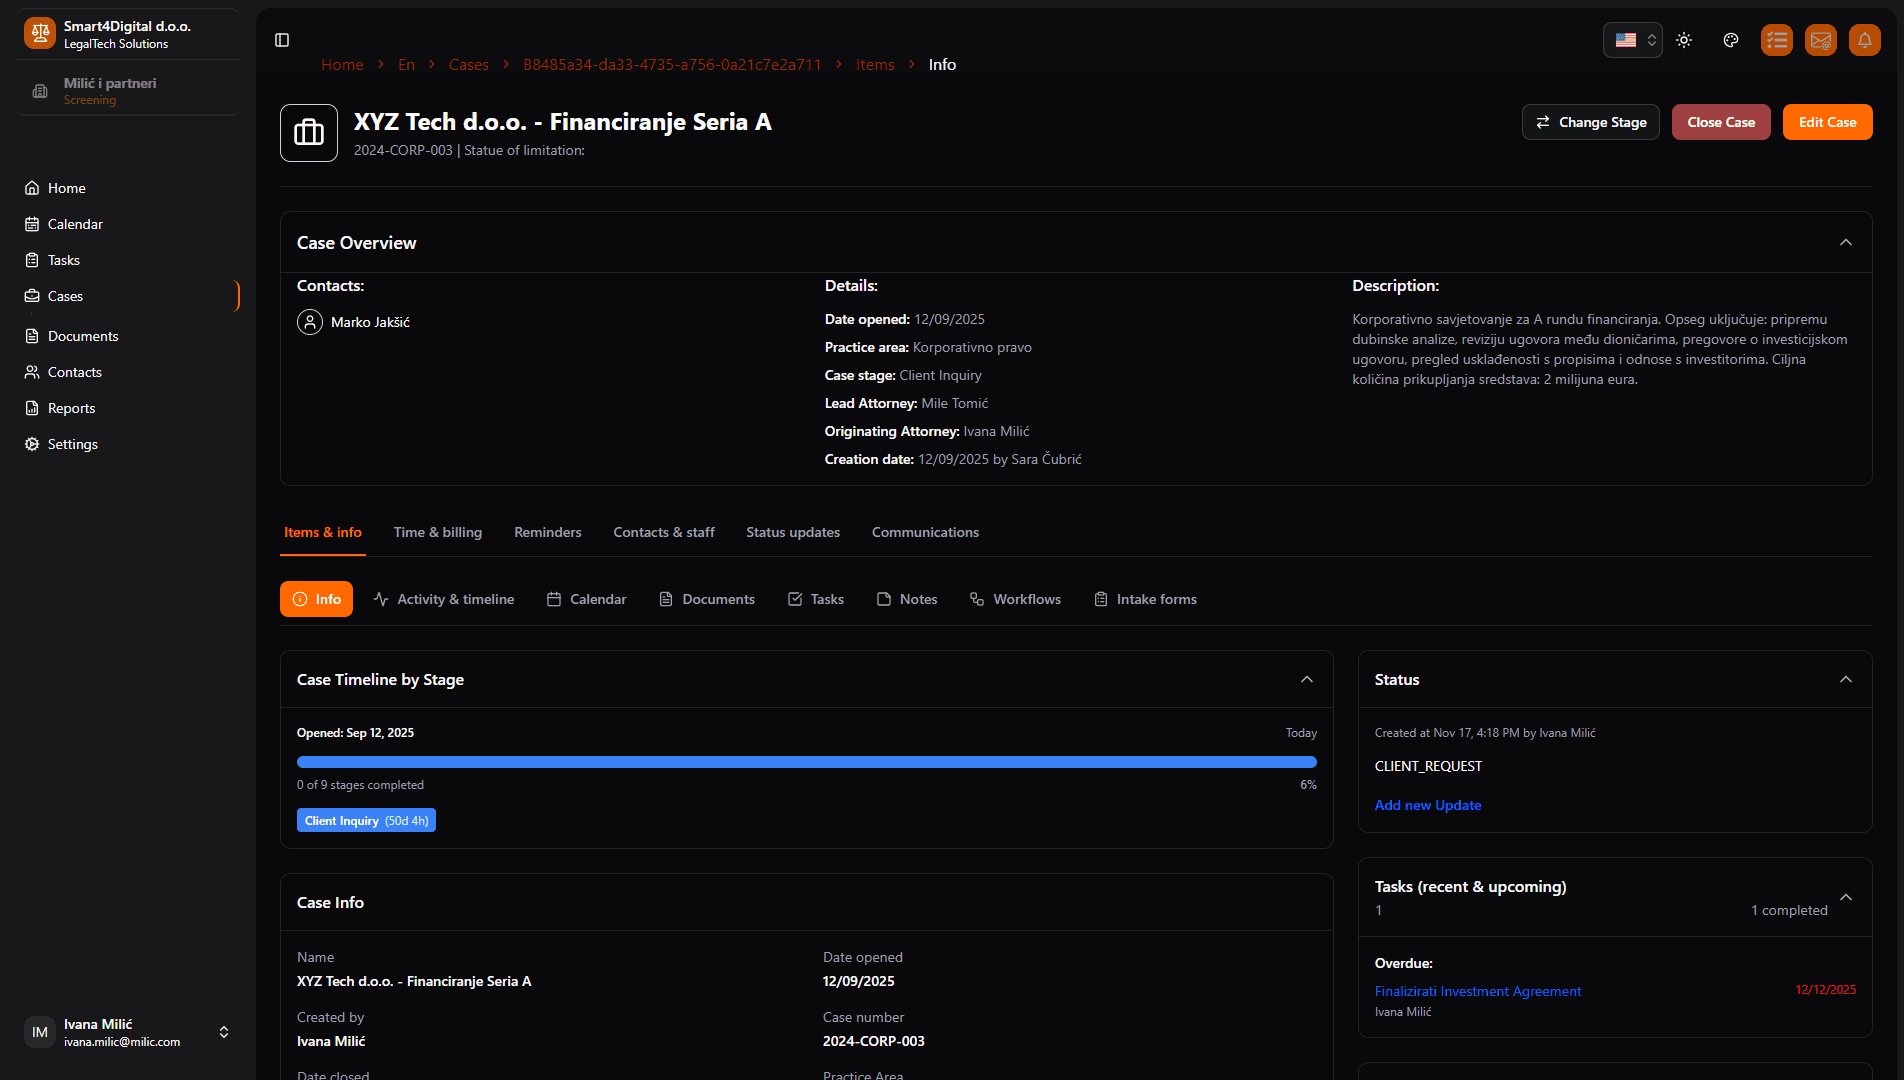The width and height of the screenshot is (1904, 1080).
Task: Collapse the left sidebar with the panel toggle
Action: (x=281, y=40)
